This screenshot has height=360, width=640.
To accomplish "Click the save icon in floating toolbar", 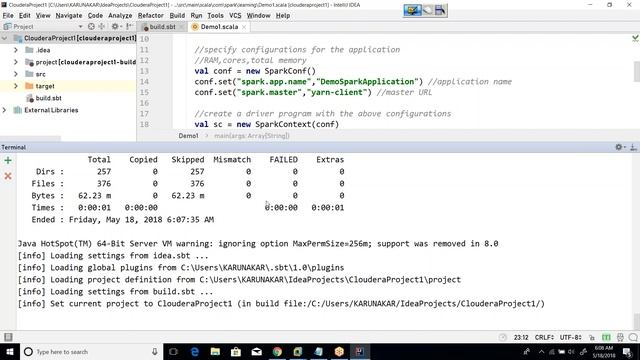I will pos(440,10).
